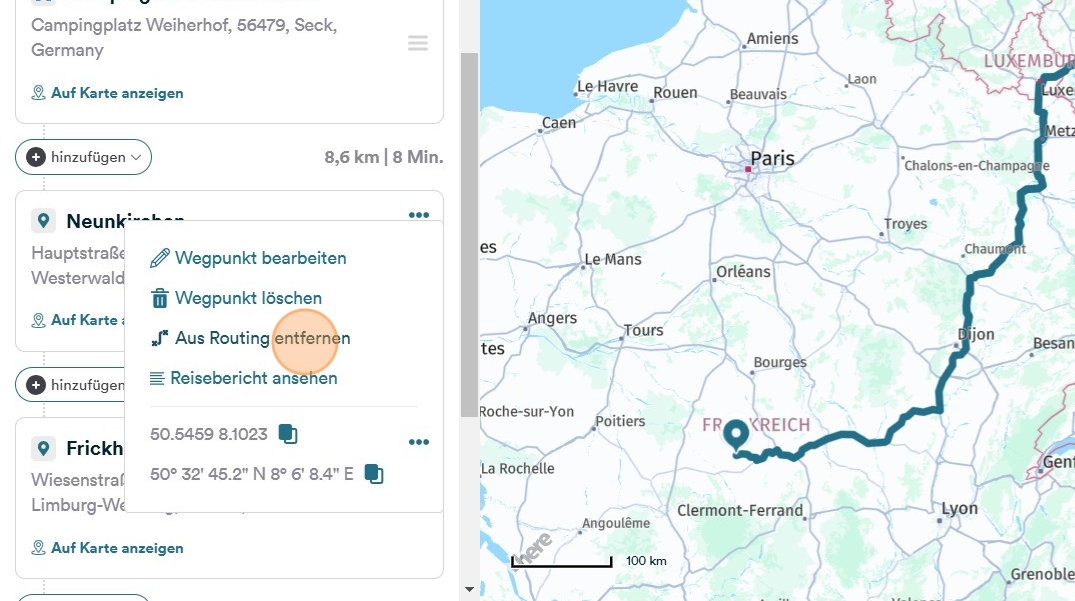
Task: Select Wegpunkt löschen in the menu
Action: tap(236, 298)
